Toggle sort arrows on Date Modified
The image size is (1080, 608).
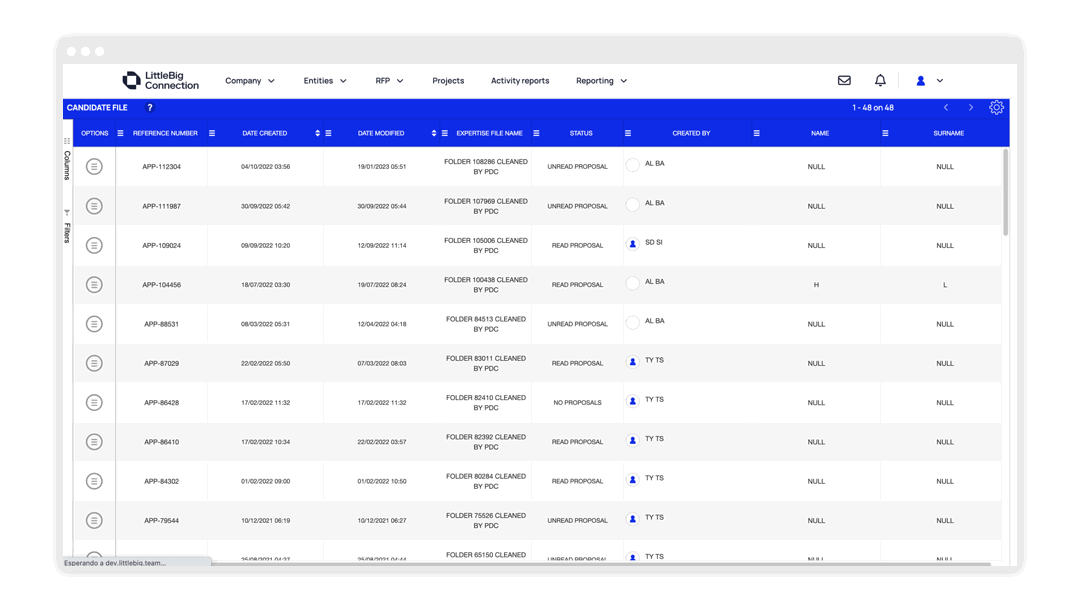click(x=434, y=133)
